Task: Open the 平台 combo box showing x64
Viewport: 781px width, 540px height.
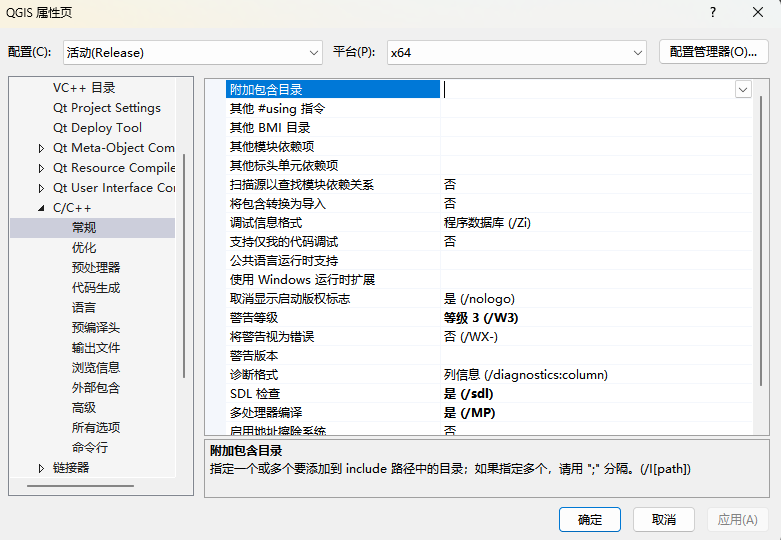Action: point(517,52)
